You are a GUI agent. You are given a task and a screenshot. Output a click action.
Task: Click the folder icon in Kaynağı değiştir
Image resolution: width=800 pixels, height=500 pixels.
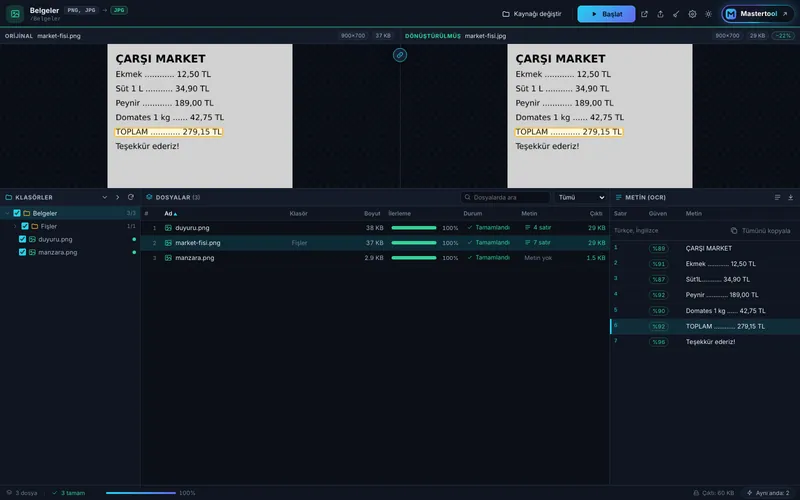click(x=506, y=14)
